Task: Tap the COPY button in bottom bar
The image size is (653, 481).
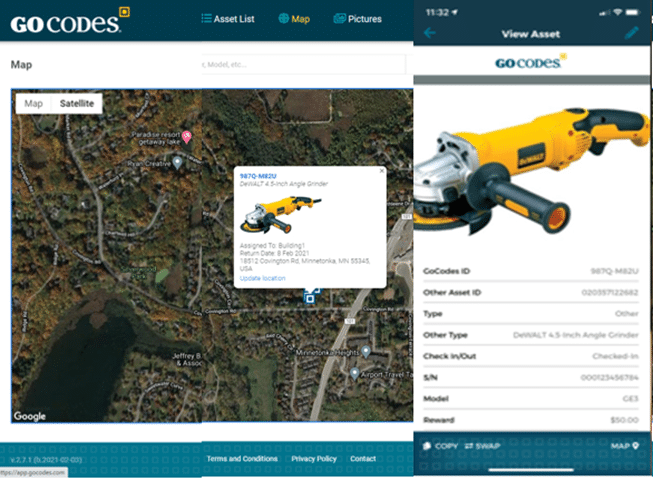Action: point(440,445)
